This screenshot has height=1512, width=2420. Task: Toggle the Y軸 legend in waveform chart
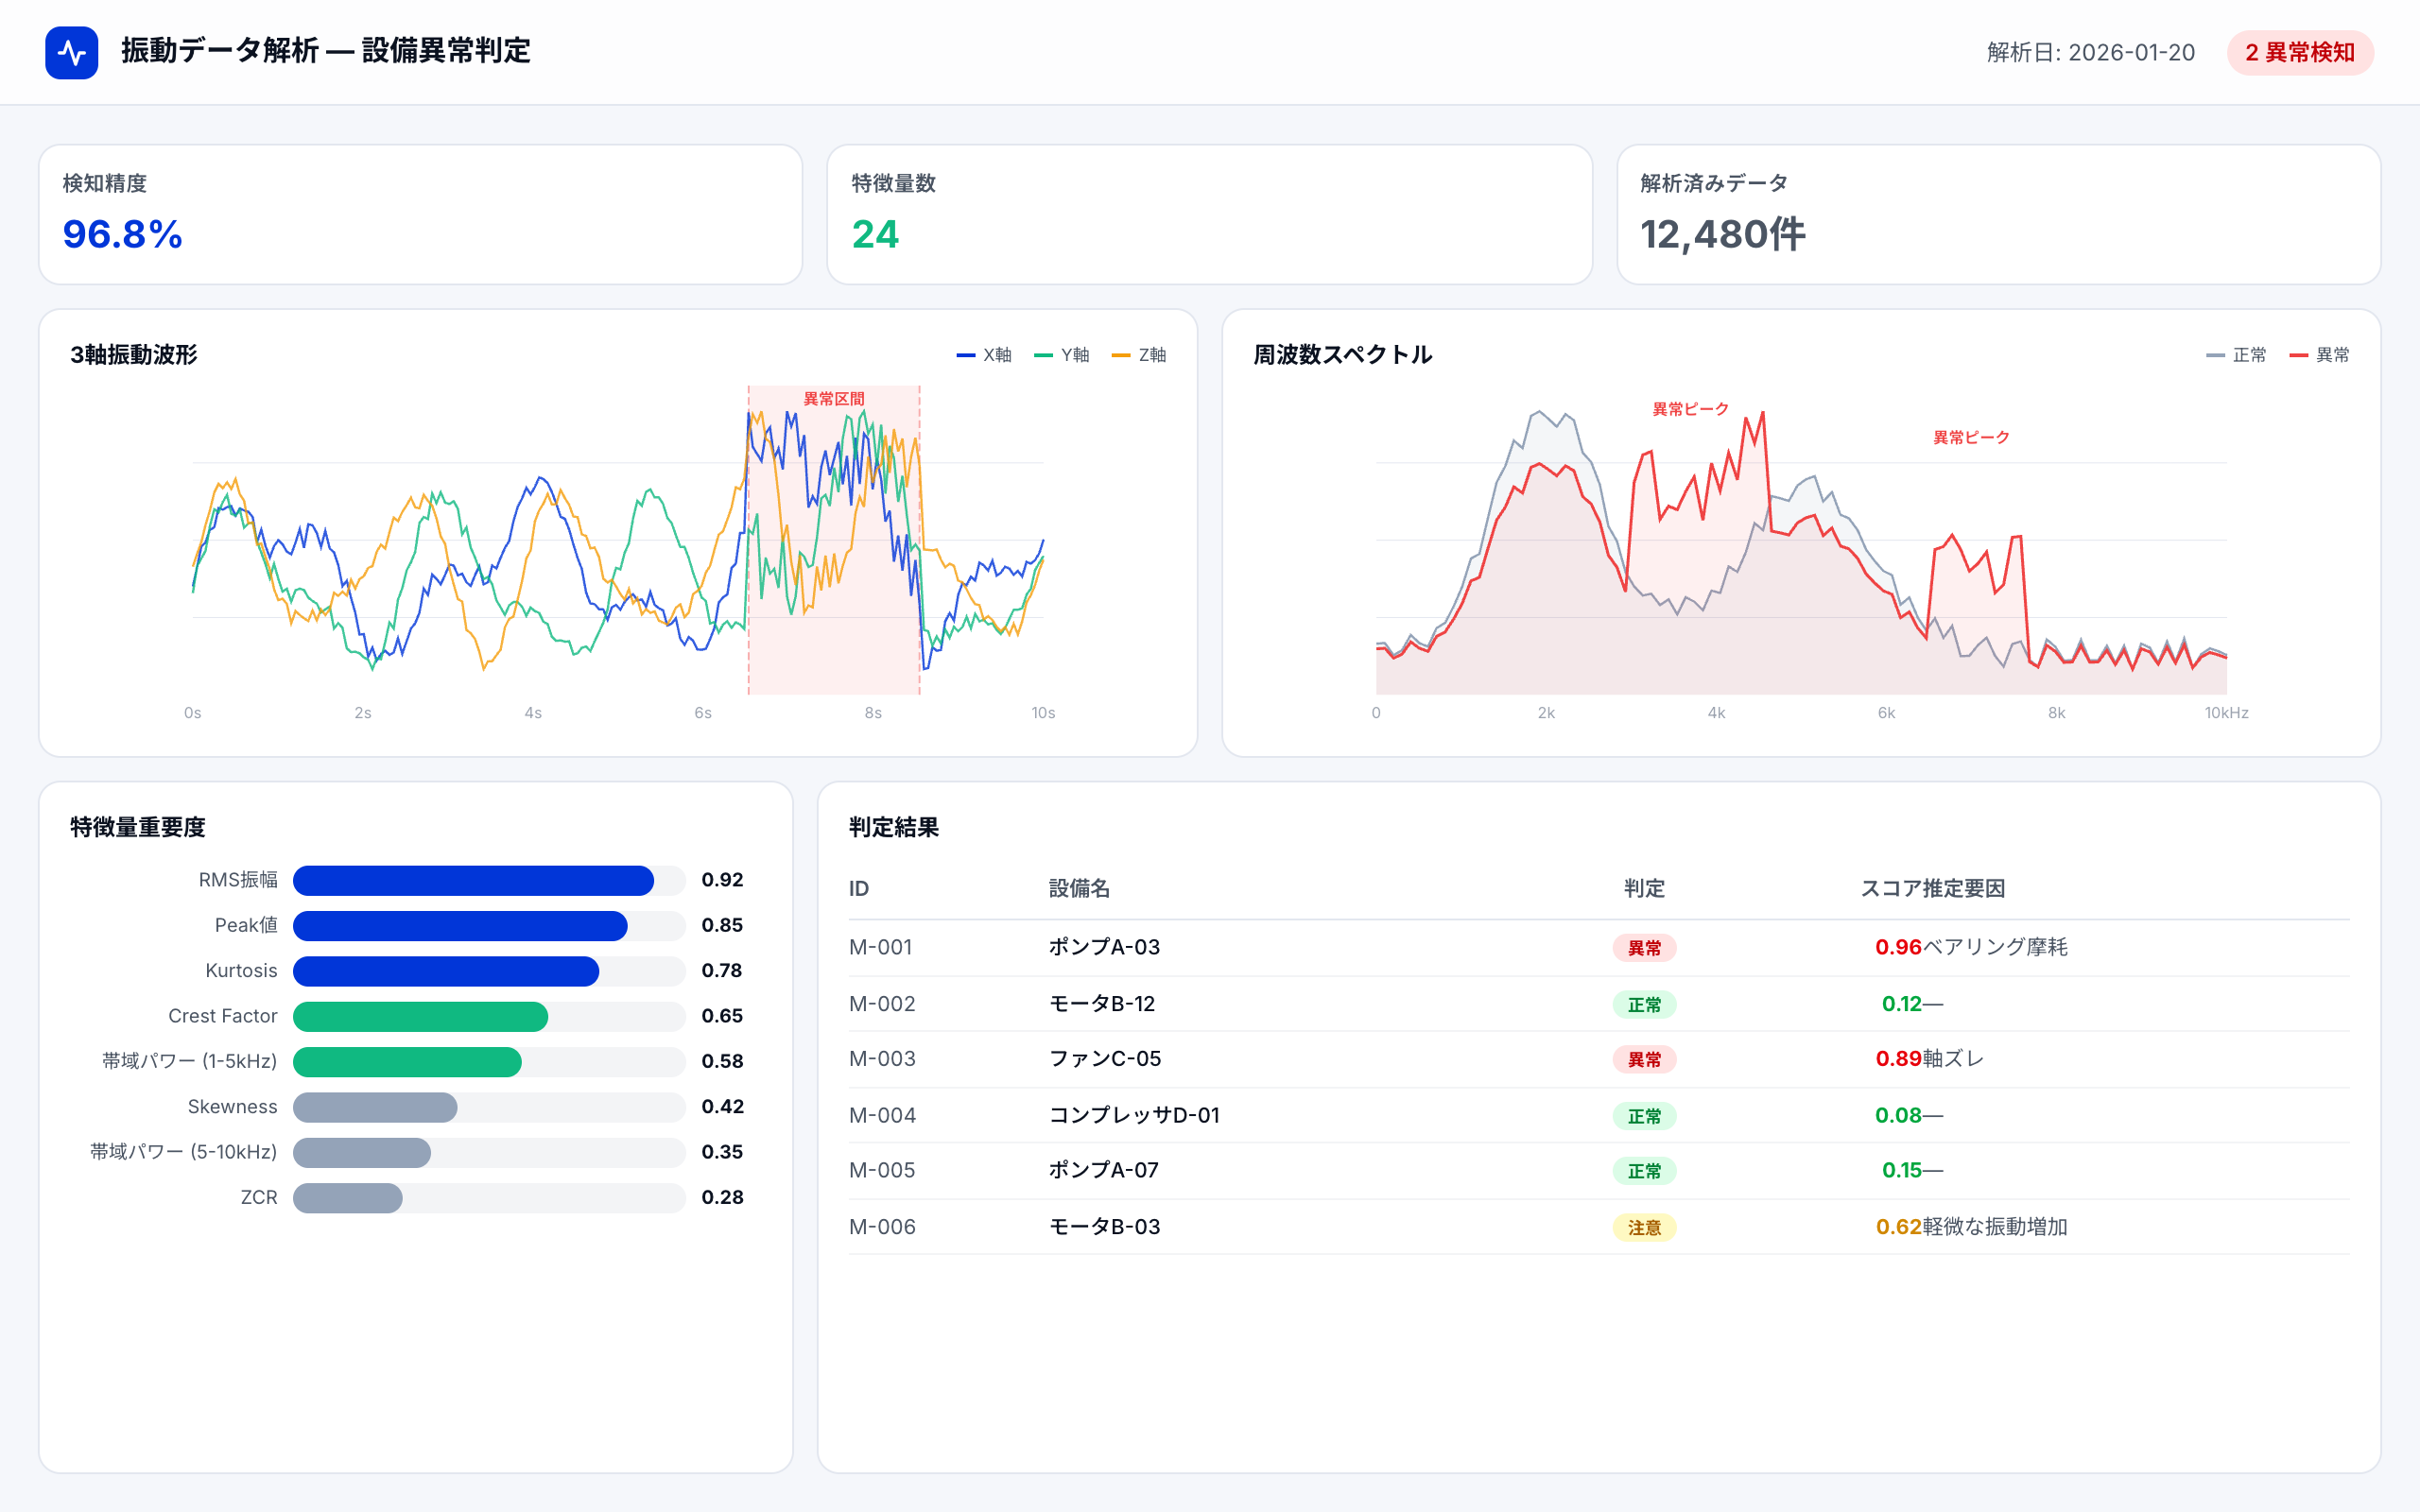tap(1062, 355)
